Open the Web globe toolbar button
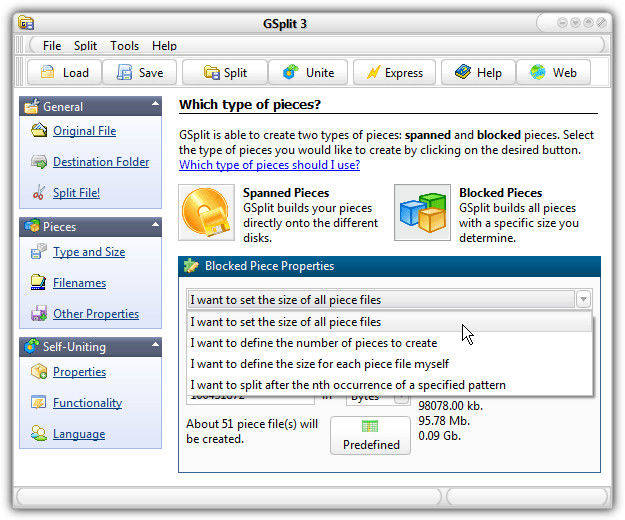 tap(538, 72)
